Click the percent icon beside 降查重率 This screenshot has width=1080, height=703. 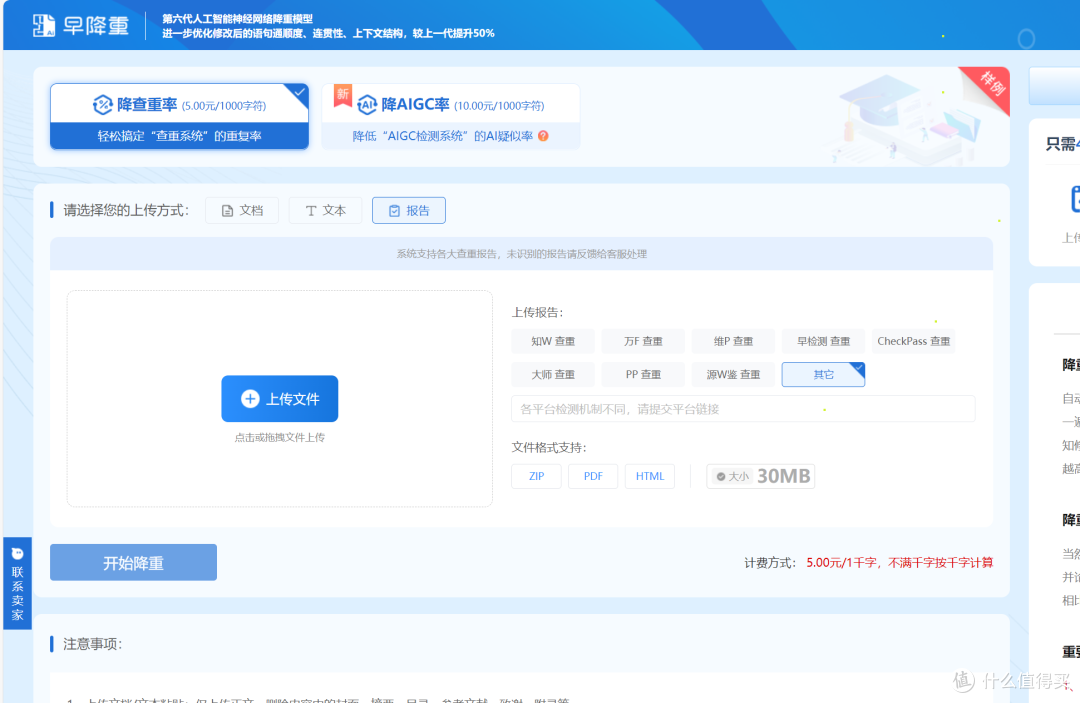103,105
